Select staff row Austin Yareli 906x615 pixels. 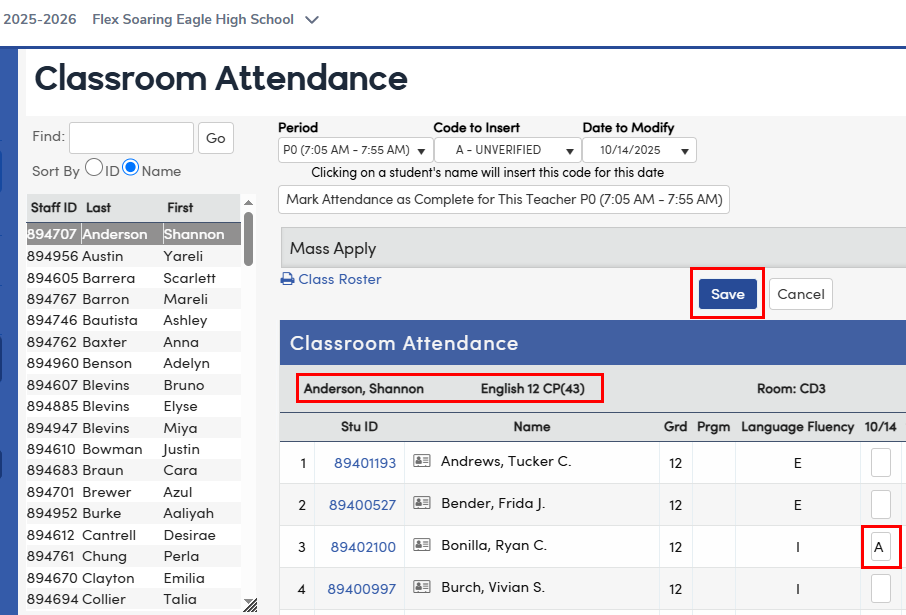click(x=133, y=256)
